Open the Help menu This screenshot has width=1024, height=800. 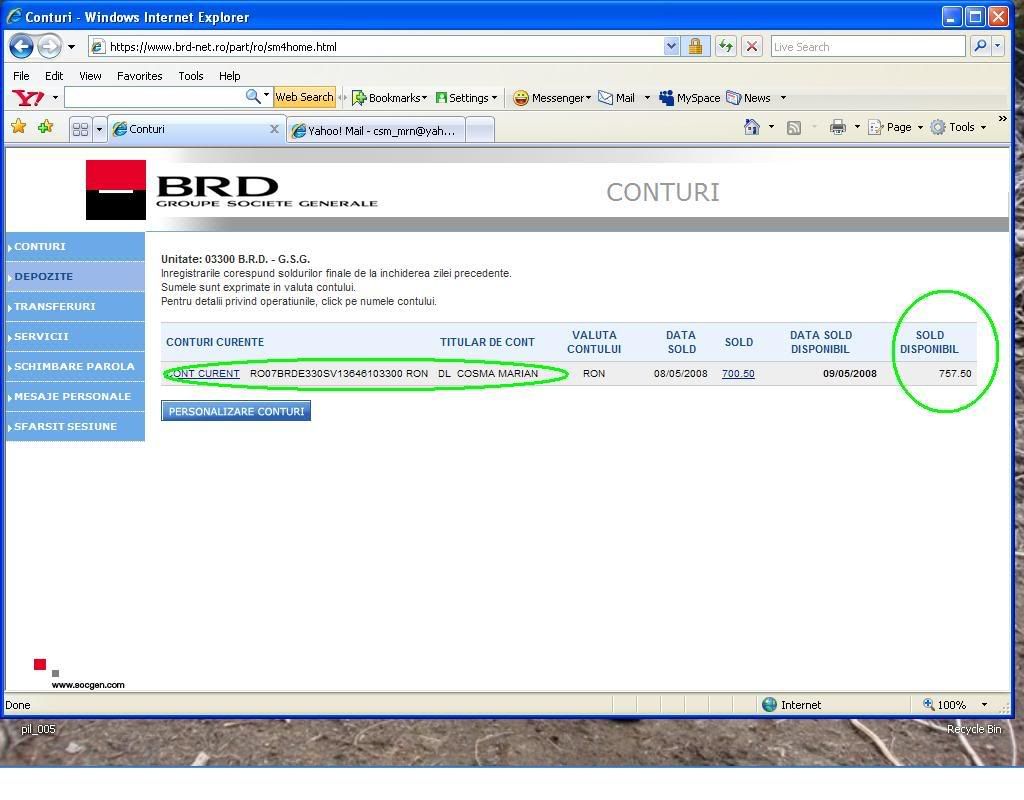[x=229, y=76]
